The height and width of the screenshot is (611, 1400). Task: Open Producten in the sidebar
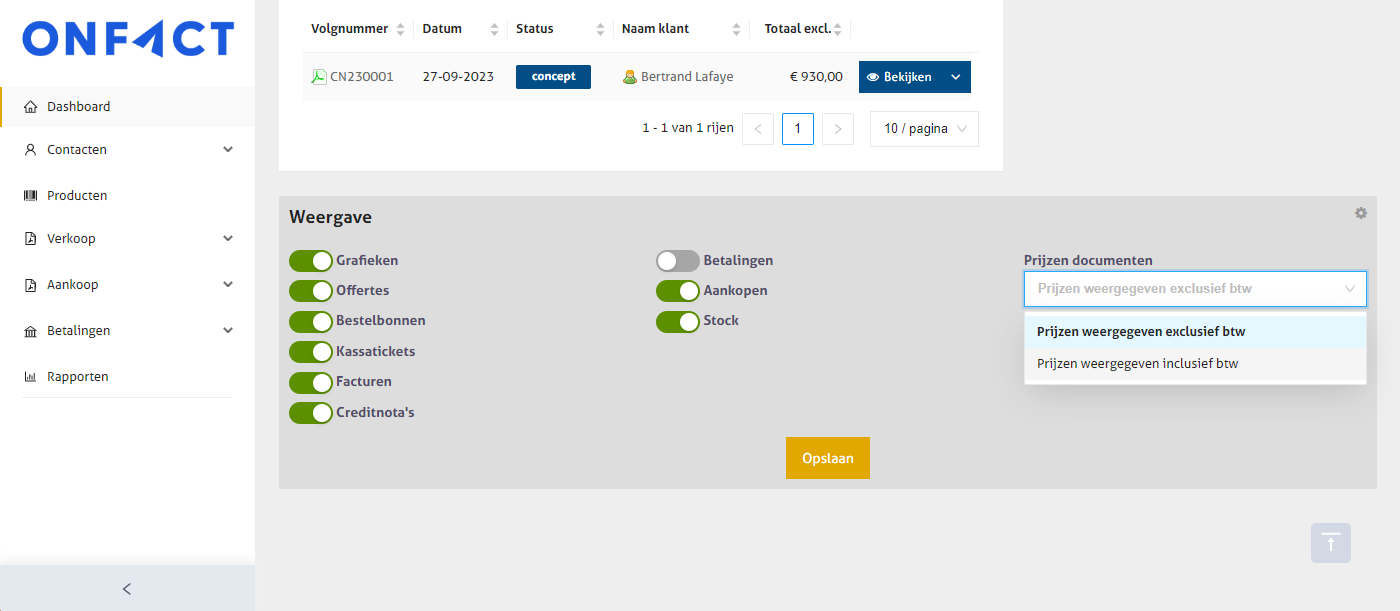click(x=77, y=196)
